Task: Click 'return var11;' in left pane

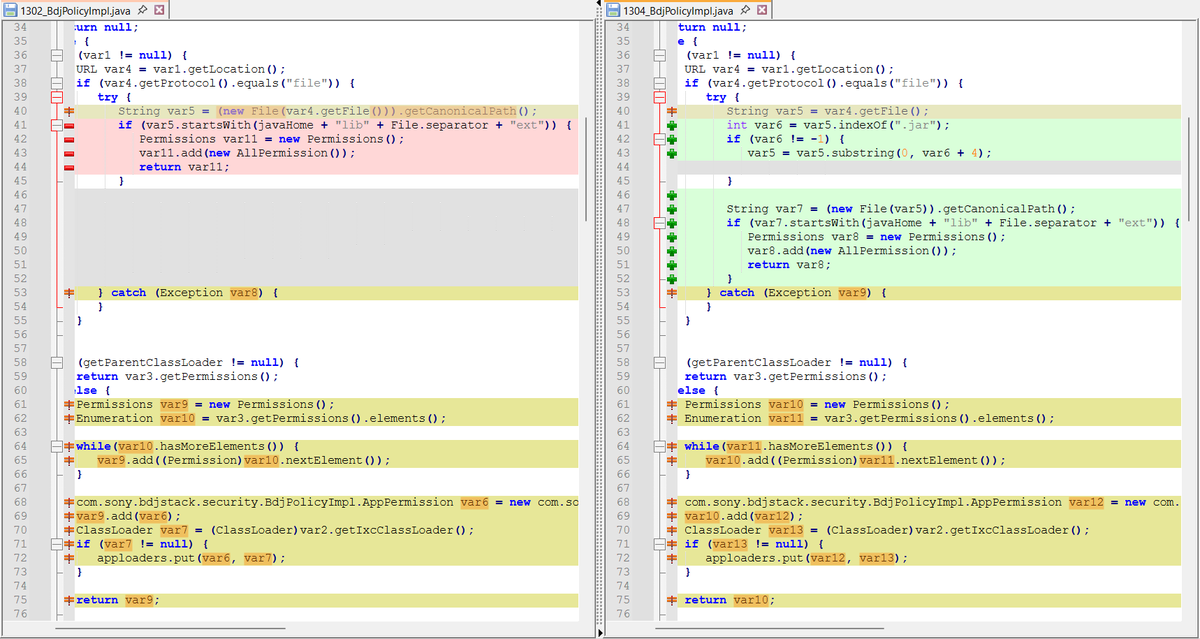Action: pos(184,167)
